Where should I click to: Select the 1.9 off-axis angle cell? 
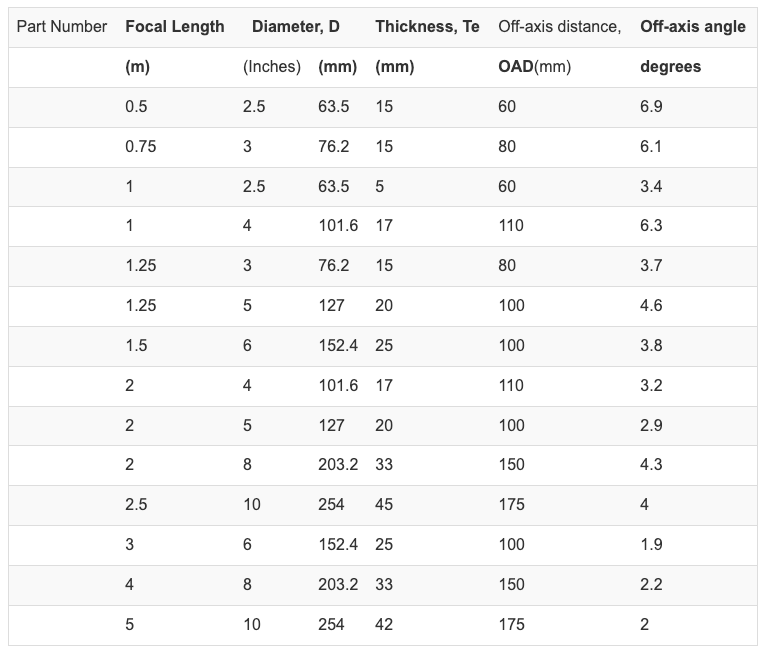coord(651,544)
